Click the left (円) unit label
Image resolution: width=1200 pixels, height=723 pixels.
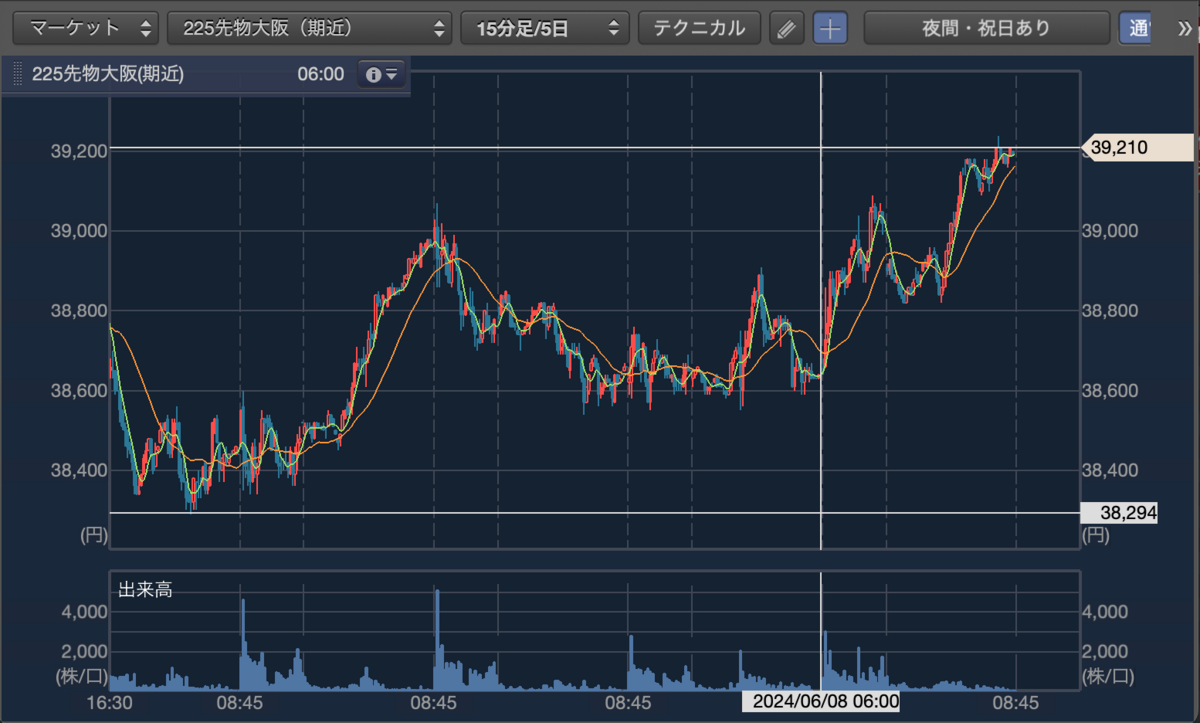(92, 535)
